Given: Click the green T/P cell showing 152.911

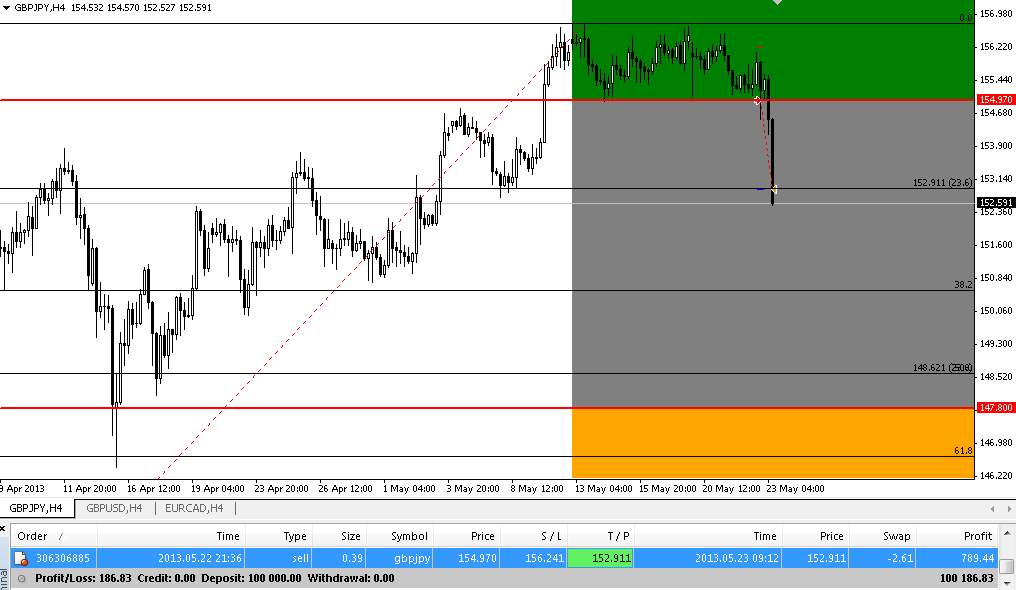Looking at the screenshot, I should tap(601, 558).
